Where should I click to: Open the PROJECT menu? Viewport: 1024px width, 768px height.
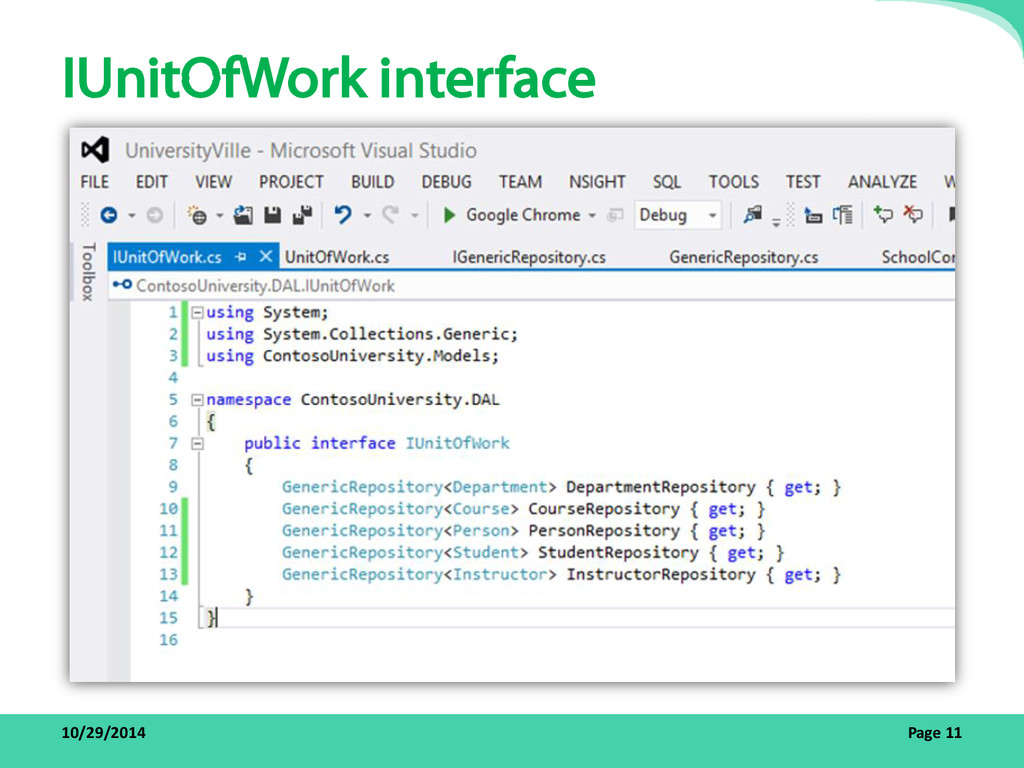(291, 182)
